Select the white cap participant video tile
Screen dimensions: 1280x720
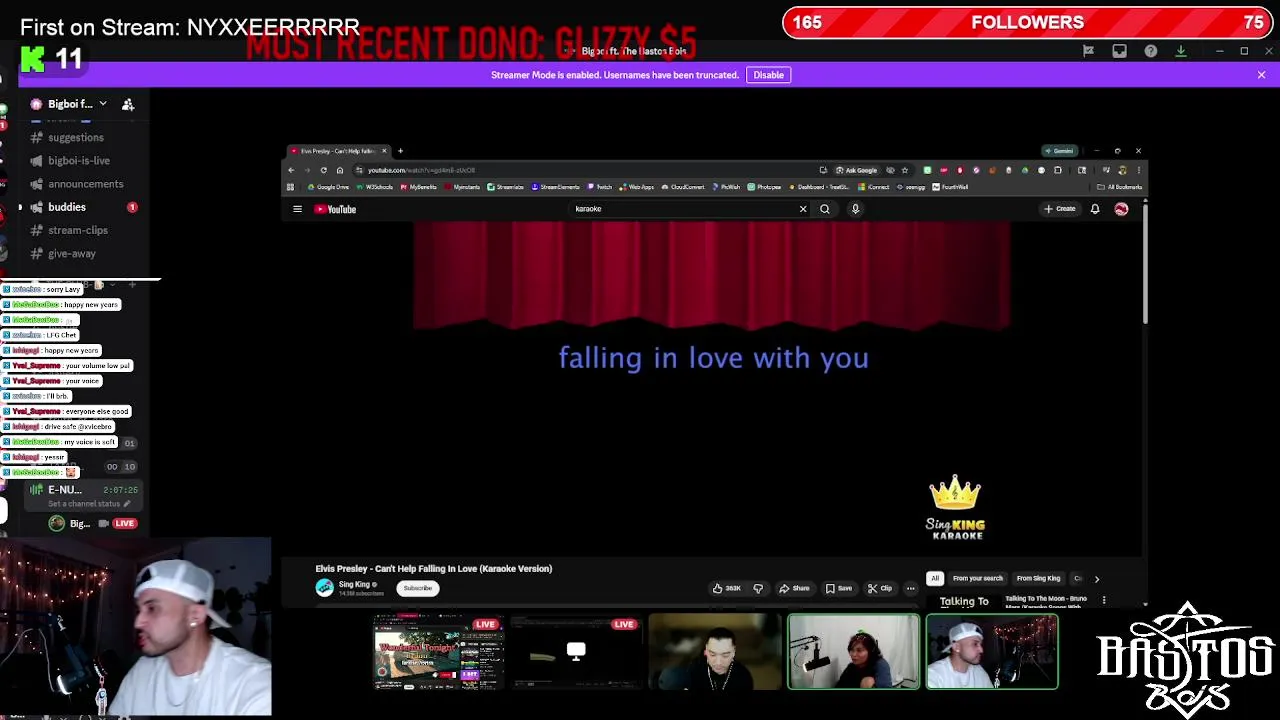pyautogui.click(x=992, y=653)
